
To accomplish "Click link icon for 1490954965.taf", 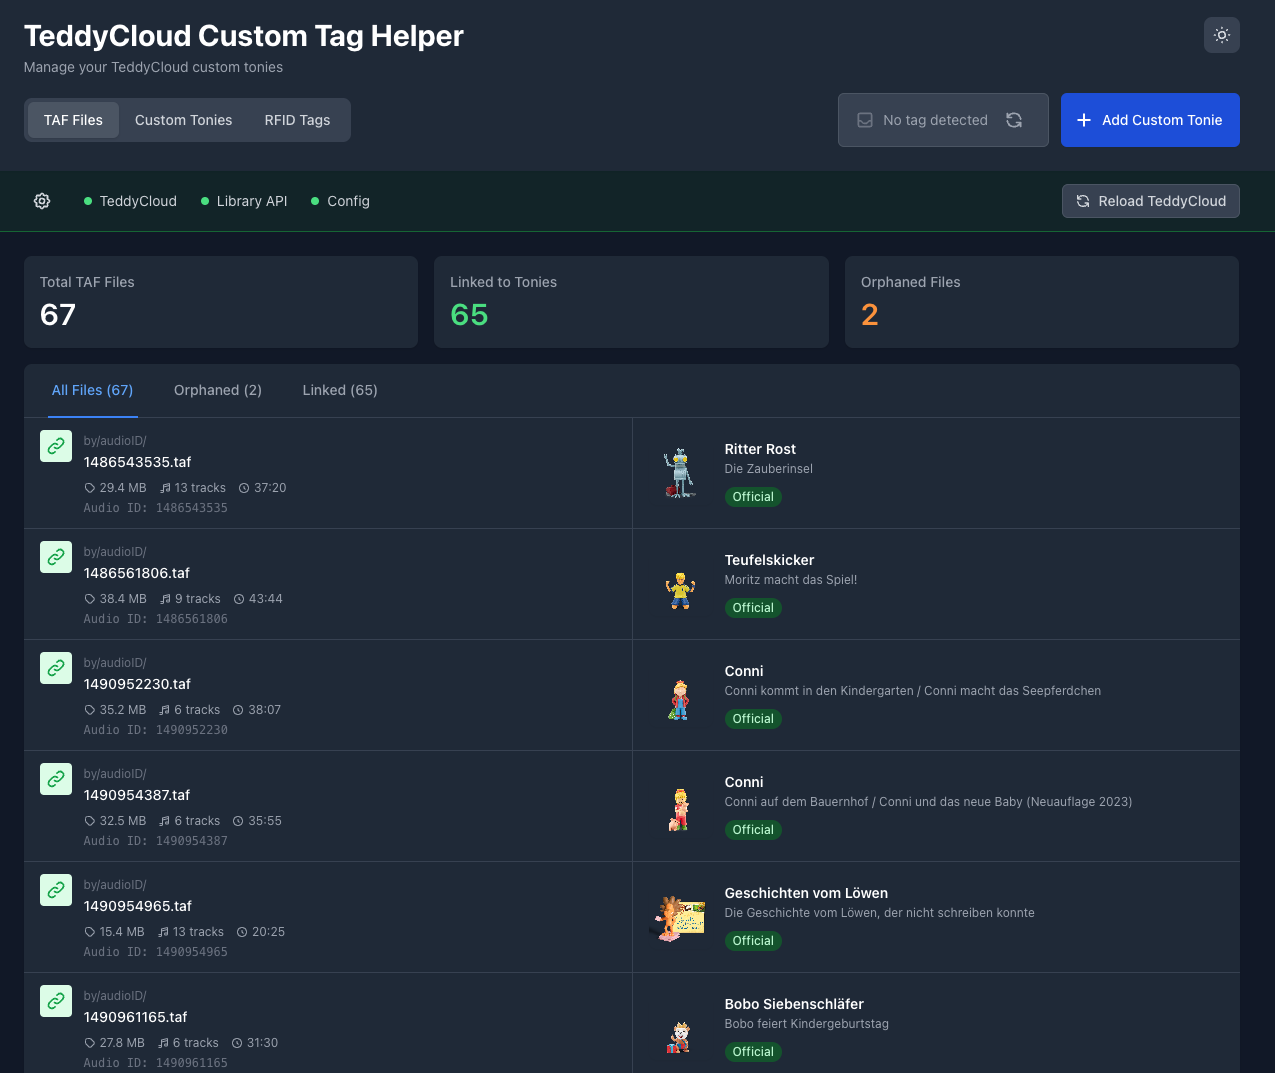I will (56, 890).
